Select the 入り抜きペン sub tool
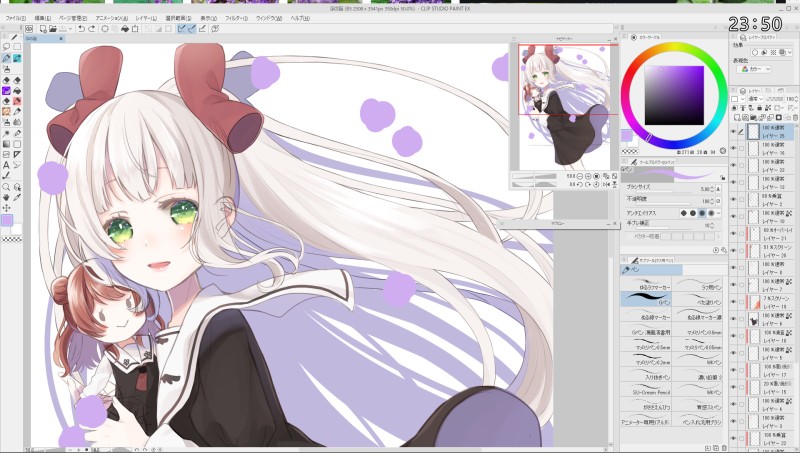 (x=646, y=374)
